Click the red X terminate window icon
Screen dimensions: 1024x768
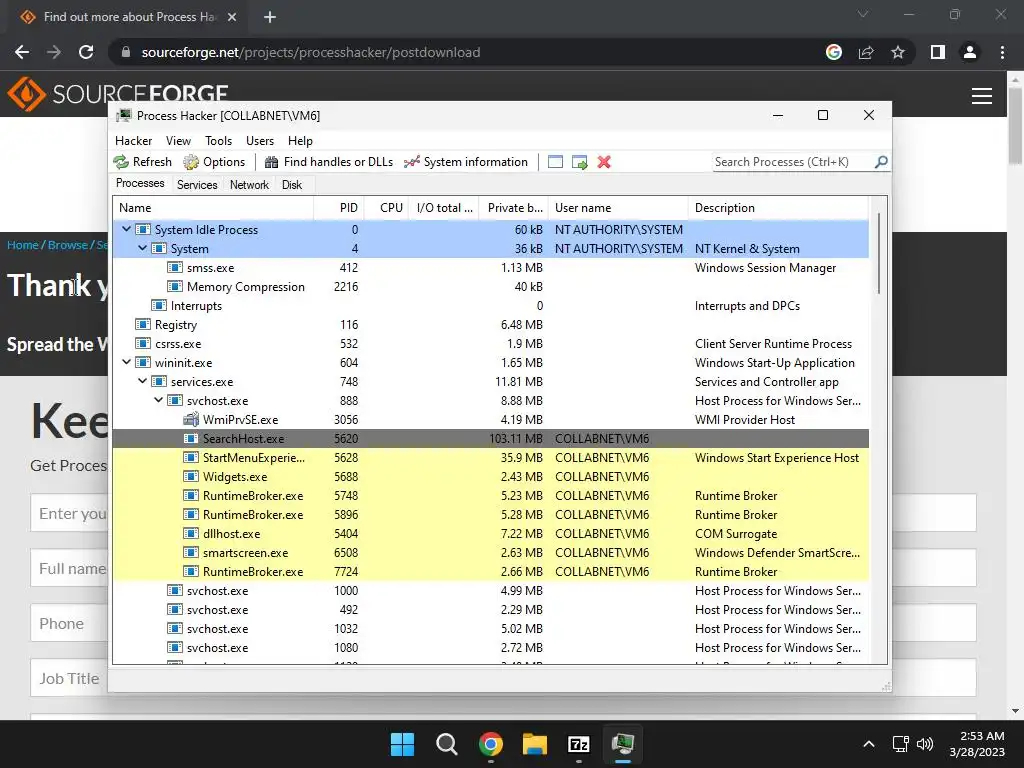604,162
